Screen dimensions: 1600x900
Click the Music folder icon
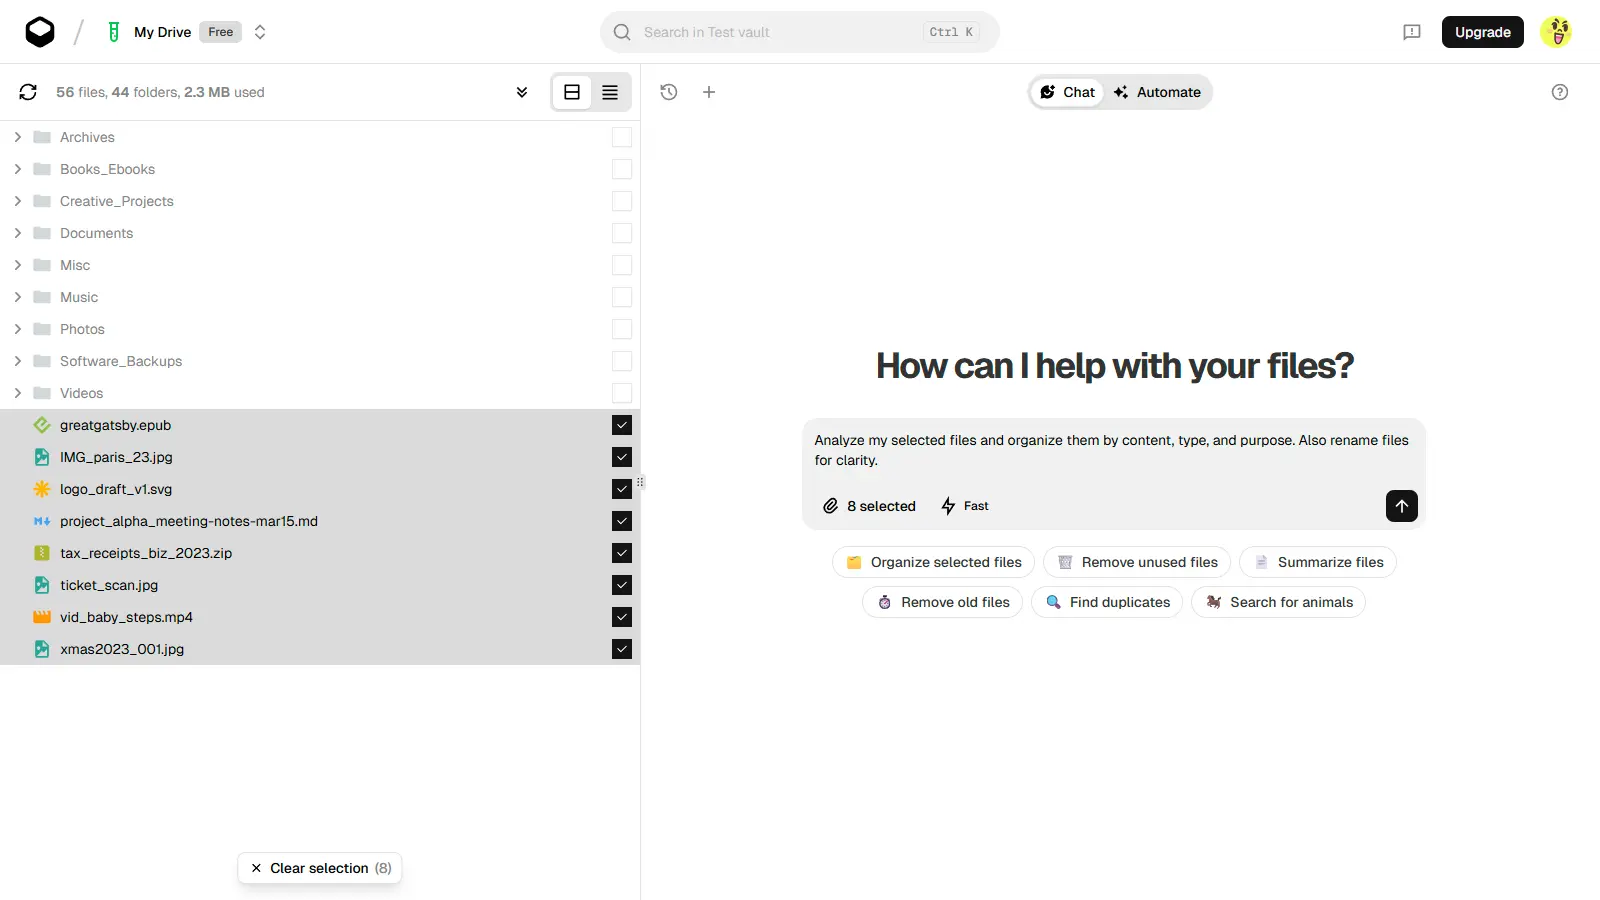tap(42, 297)
